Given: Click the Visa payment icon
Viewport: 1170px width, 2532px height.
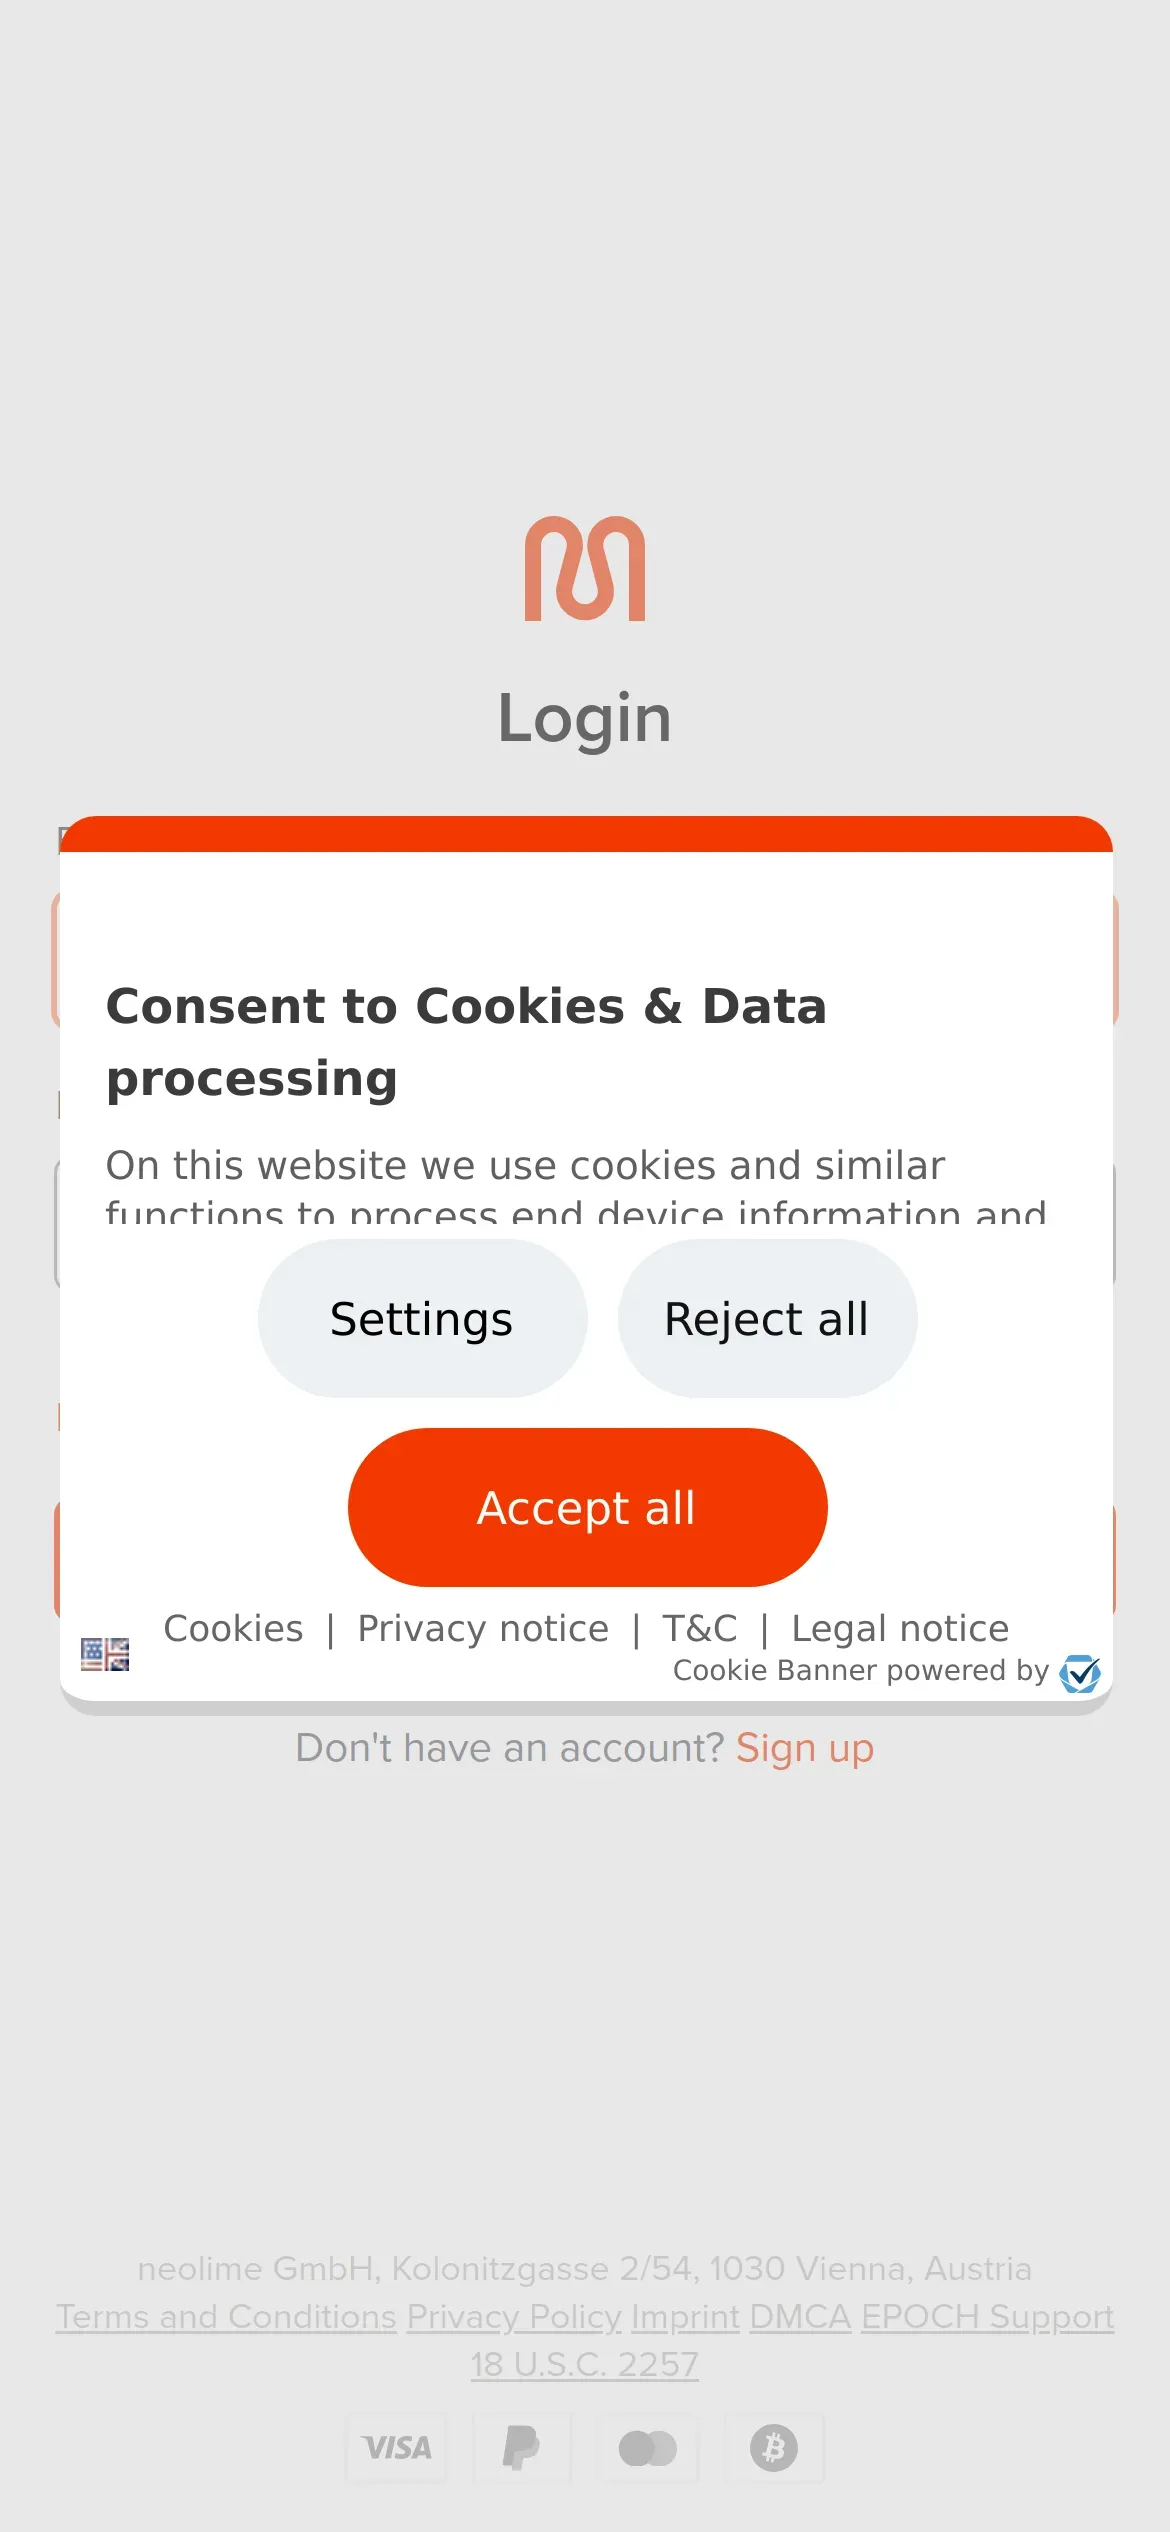Looking at the screenshot, I should 397,2448.
